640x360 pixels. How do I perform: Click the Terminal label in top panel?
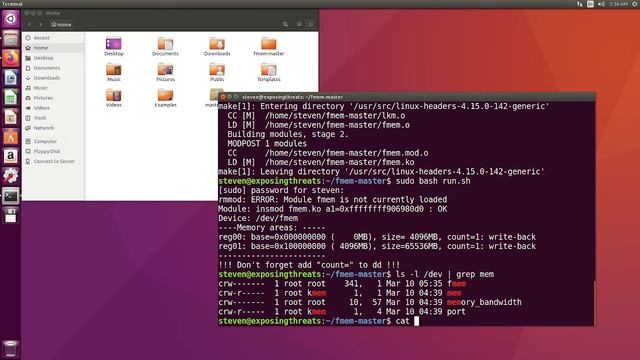click(x=12, y=4)
